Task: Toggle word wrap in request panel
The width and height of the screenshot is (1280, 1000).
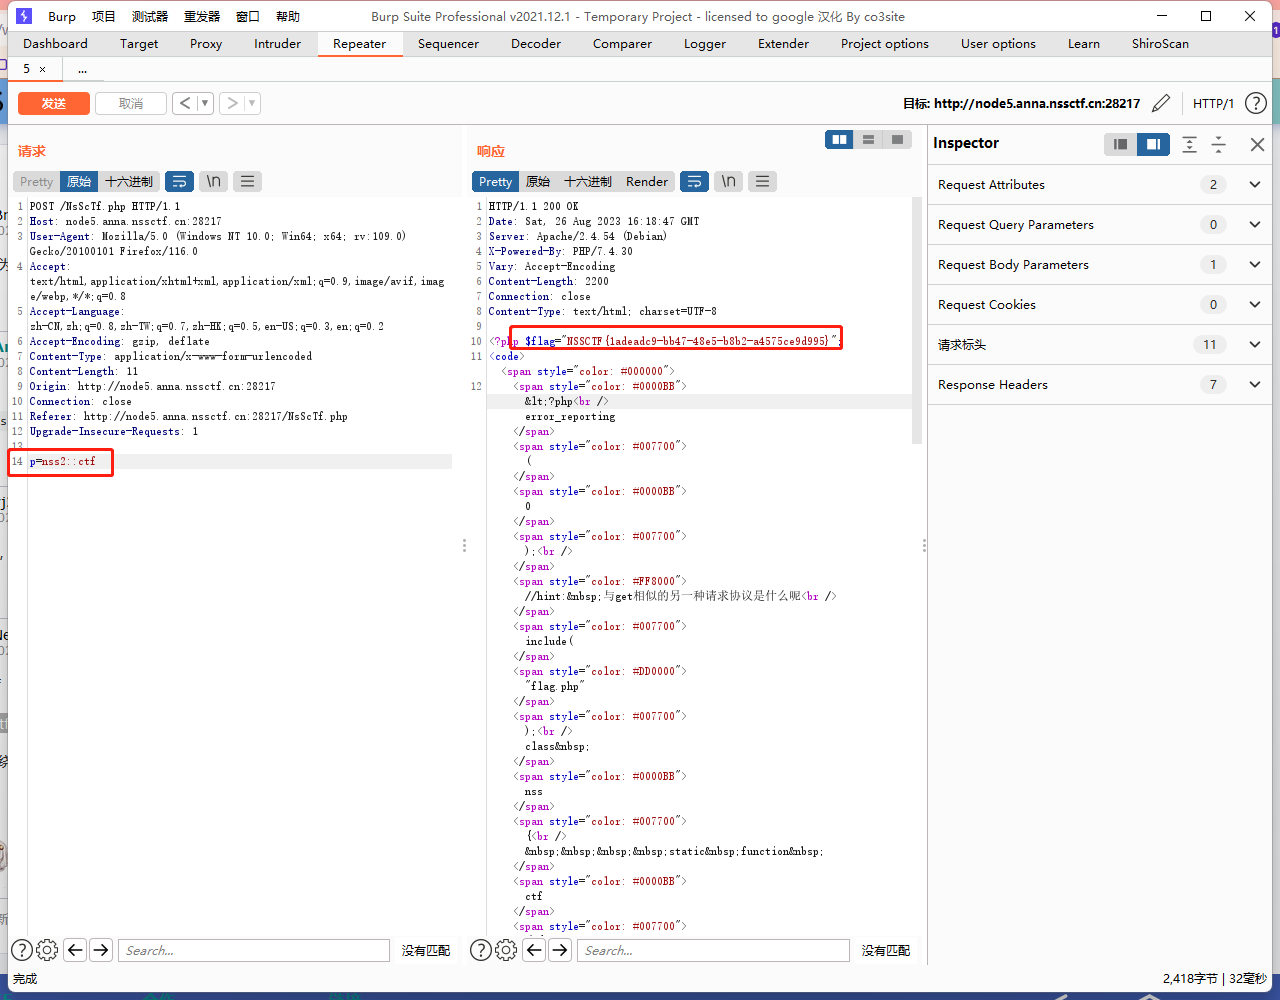Action: tap(180, 181)
